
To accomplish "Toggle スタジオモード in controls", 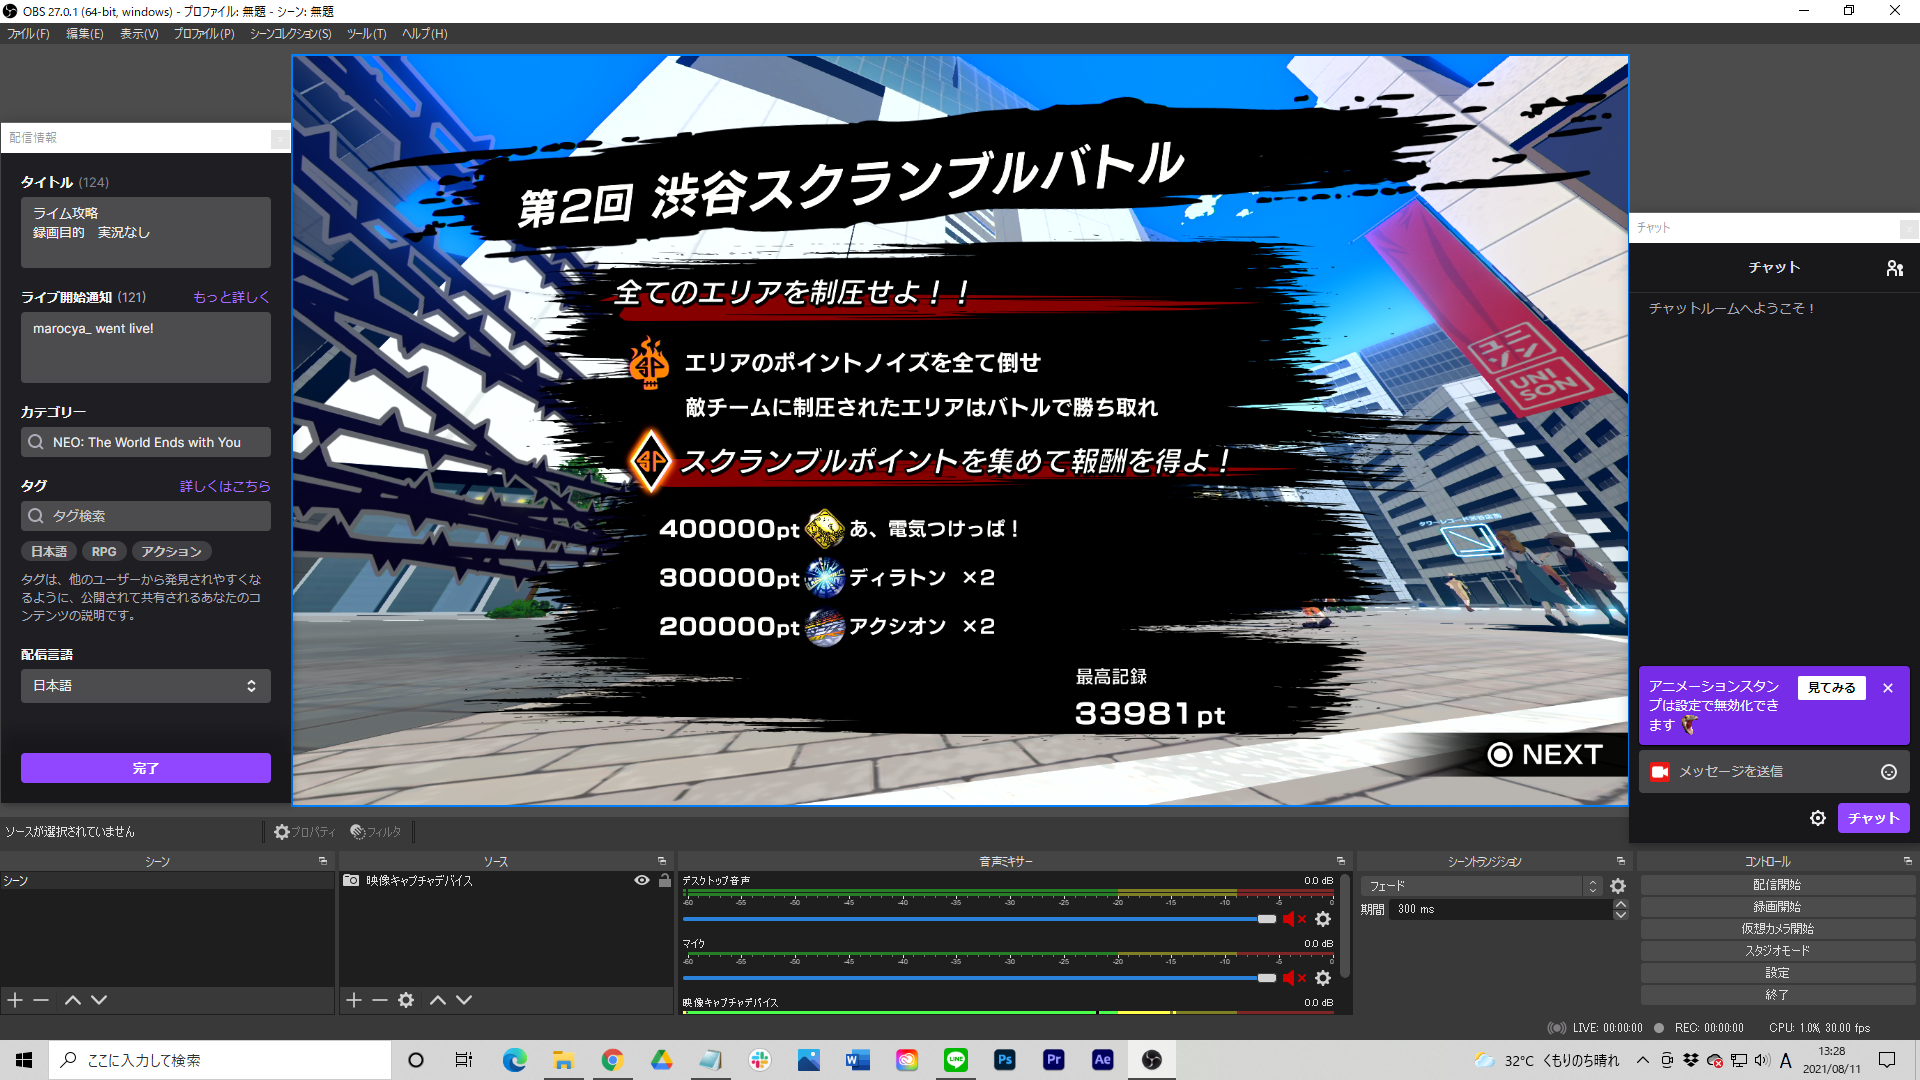I will 1777,951.
